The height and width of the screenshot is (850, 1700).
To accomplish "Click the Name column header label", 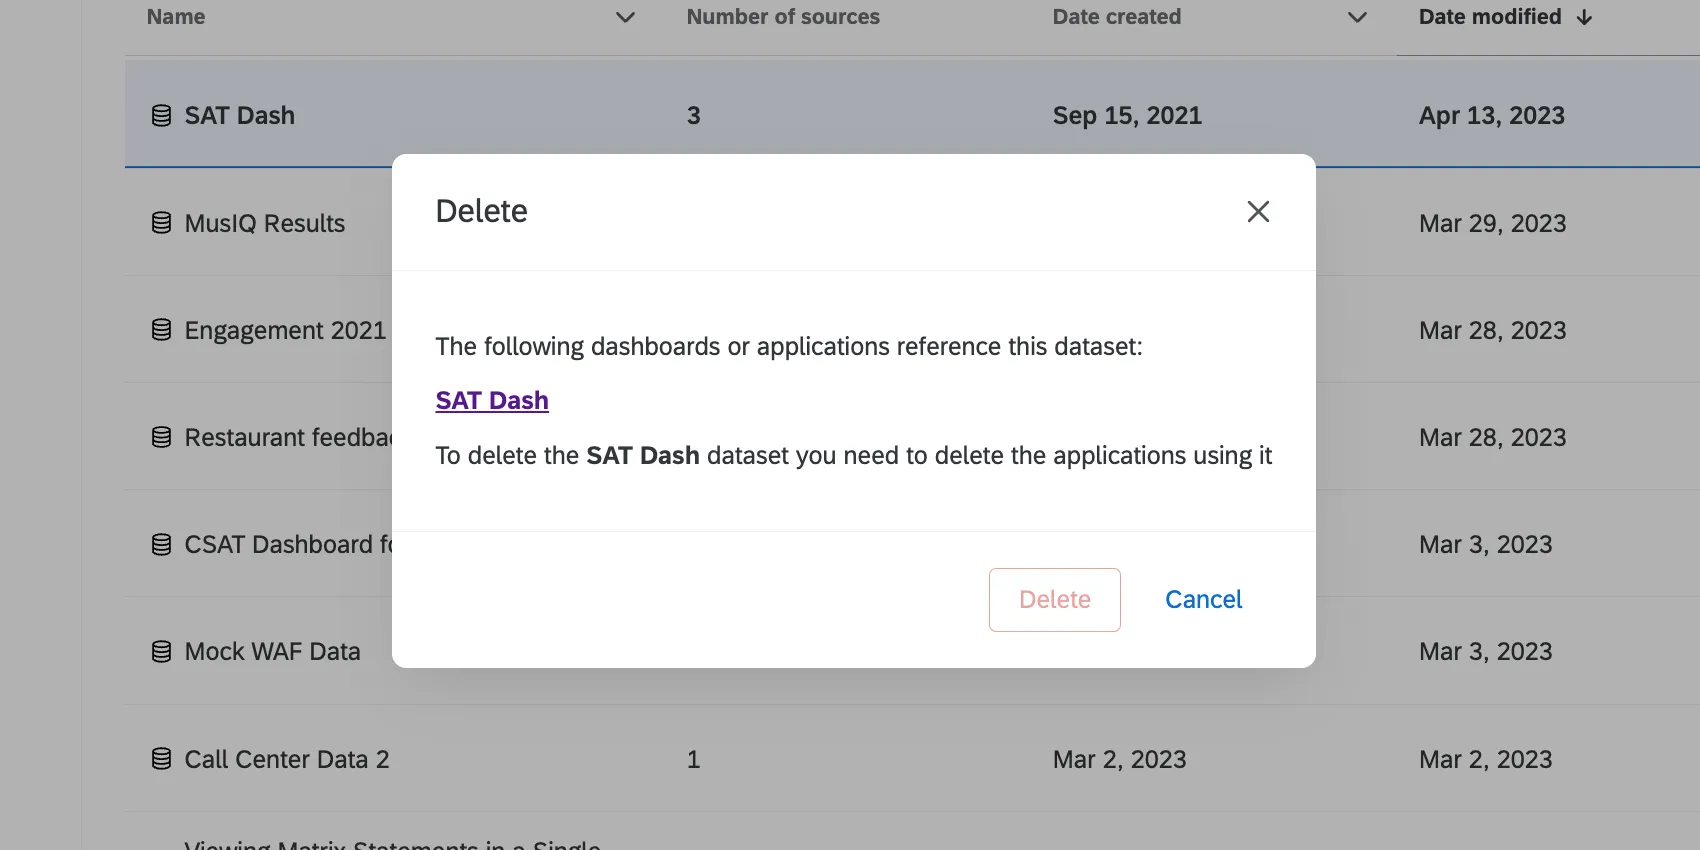I will click(176, 17).
